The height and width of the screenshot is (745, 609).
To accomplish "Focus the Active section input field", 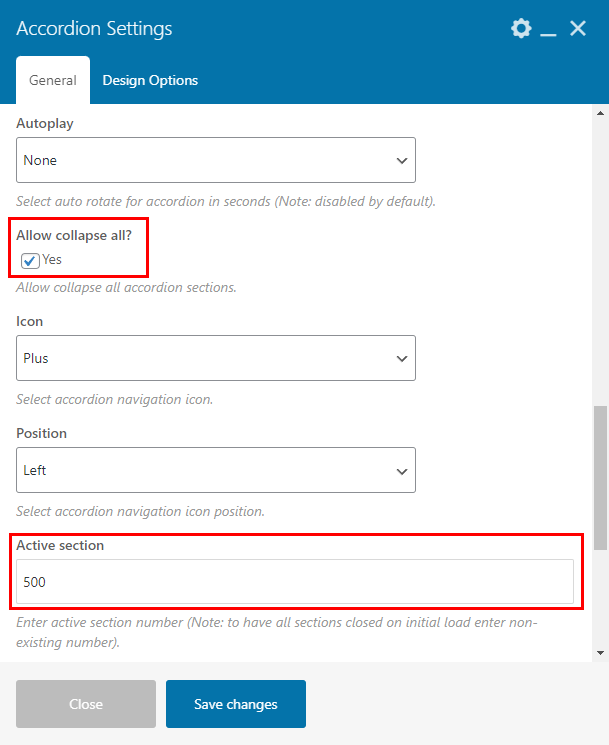I will (295, 582).
